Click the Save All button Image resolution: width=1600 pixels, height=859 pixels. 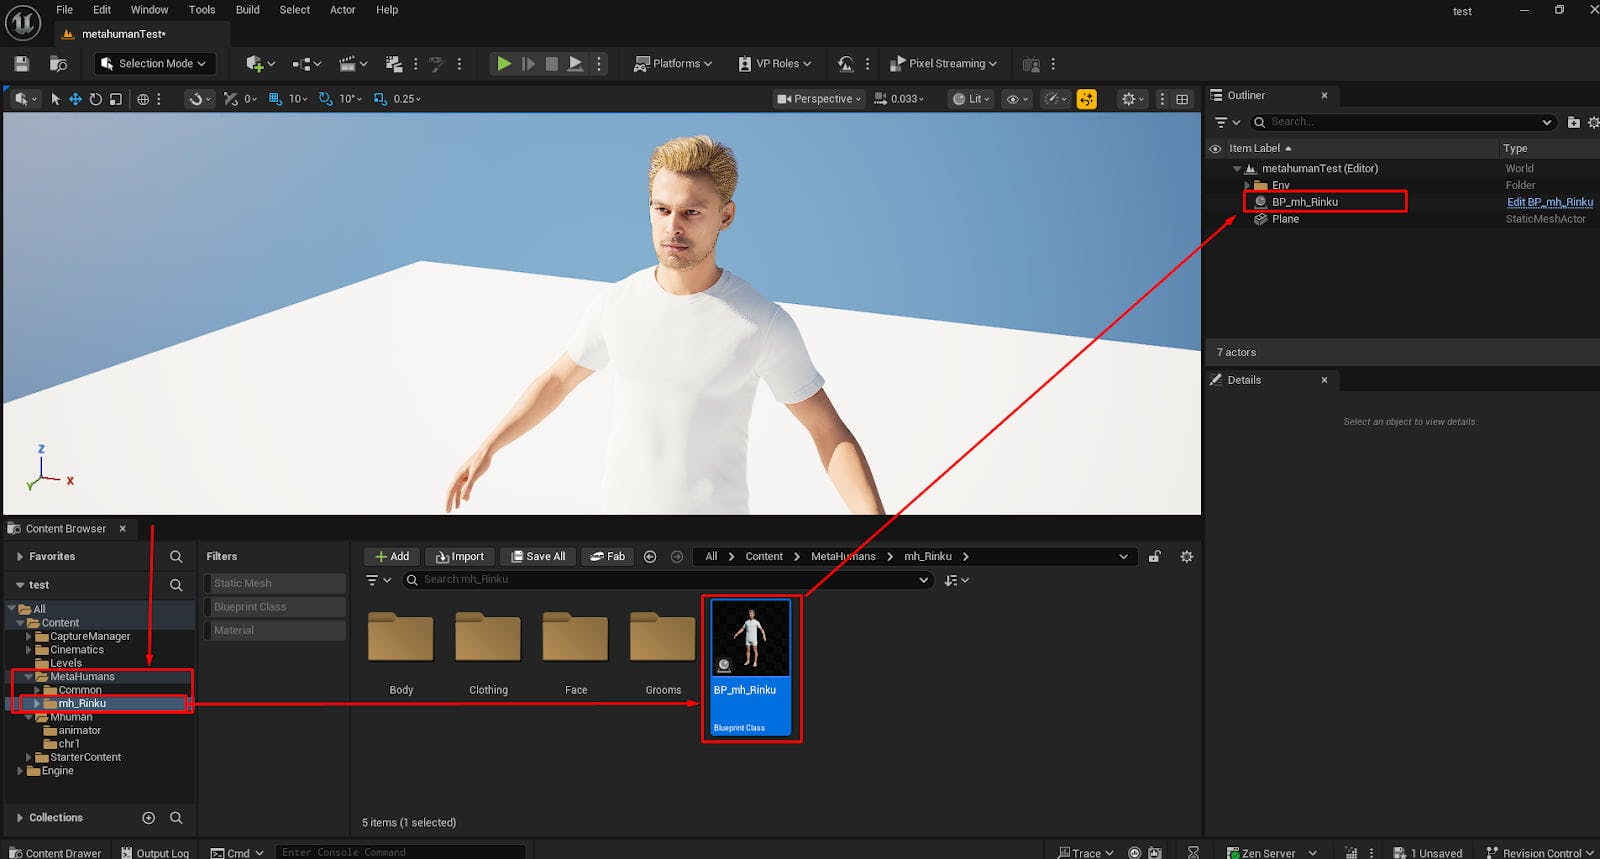[538, 557]
